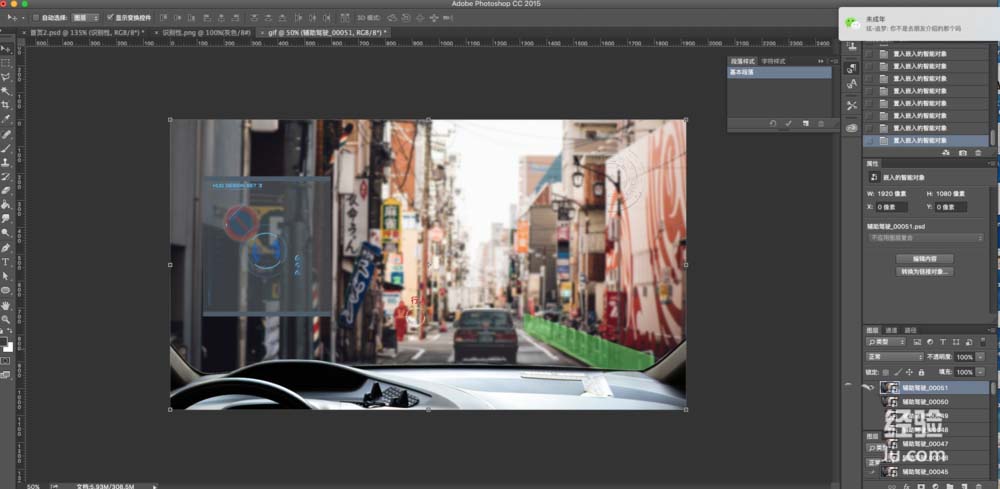Click the 转换为链接对象 button
The width and height of the screenshot is (1000, 489).
[x=925, y=271]
